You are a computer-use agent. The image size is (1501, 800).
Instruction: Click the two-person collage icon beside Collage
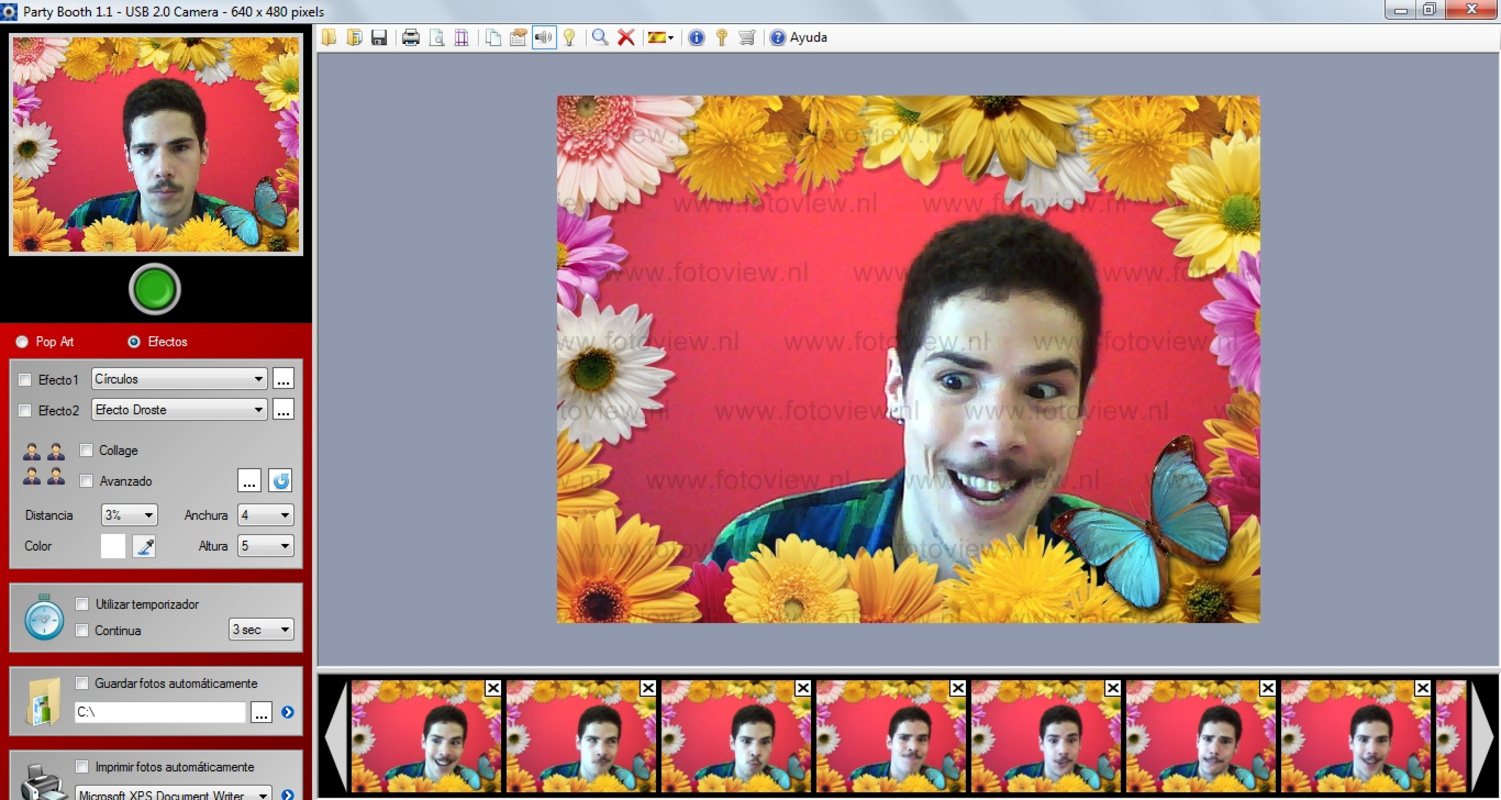[x=44, y=452]
